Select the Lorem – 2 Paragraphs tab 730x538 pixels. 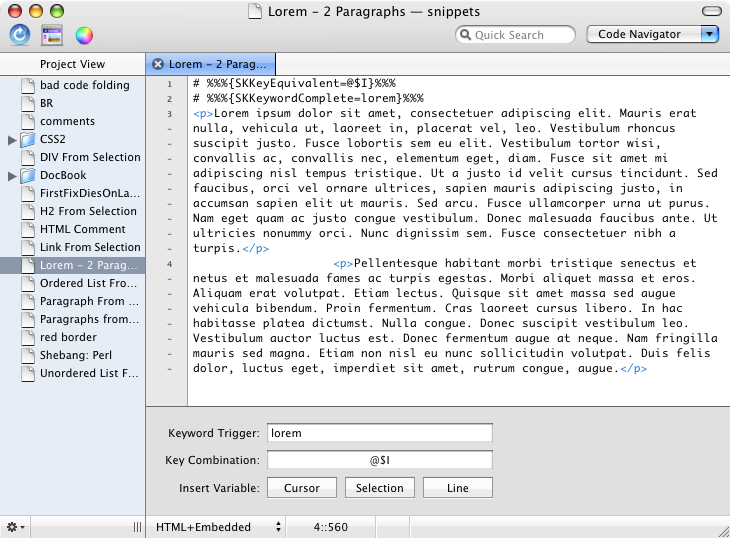tap(217, 64)
